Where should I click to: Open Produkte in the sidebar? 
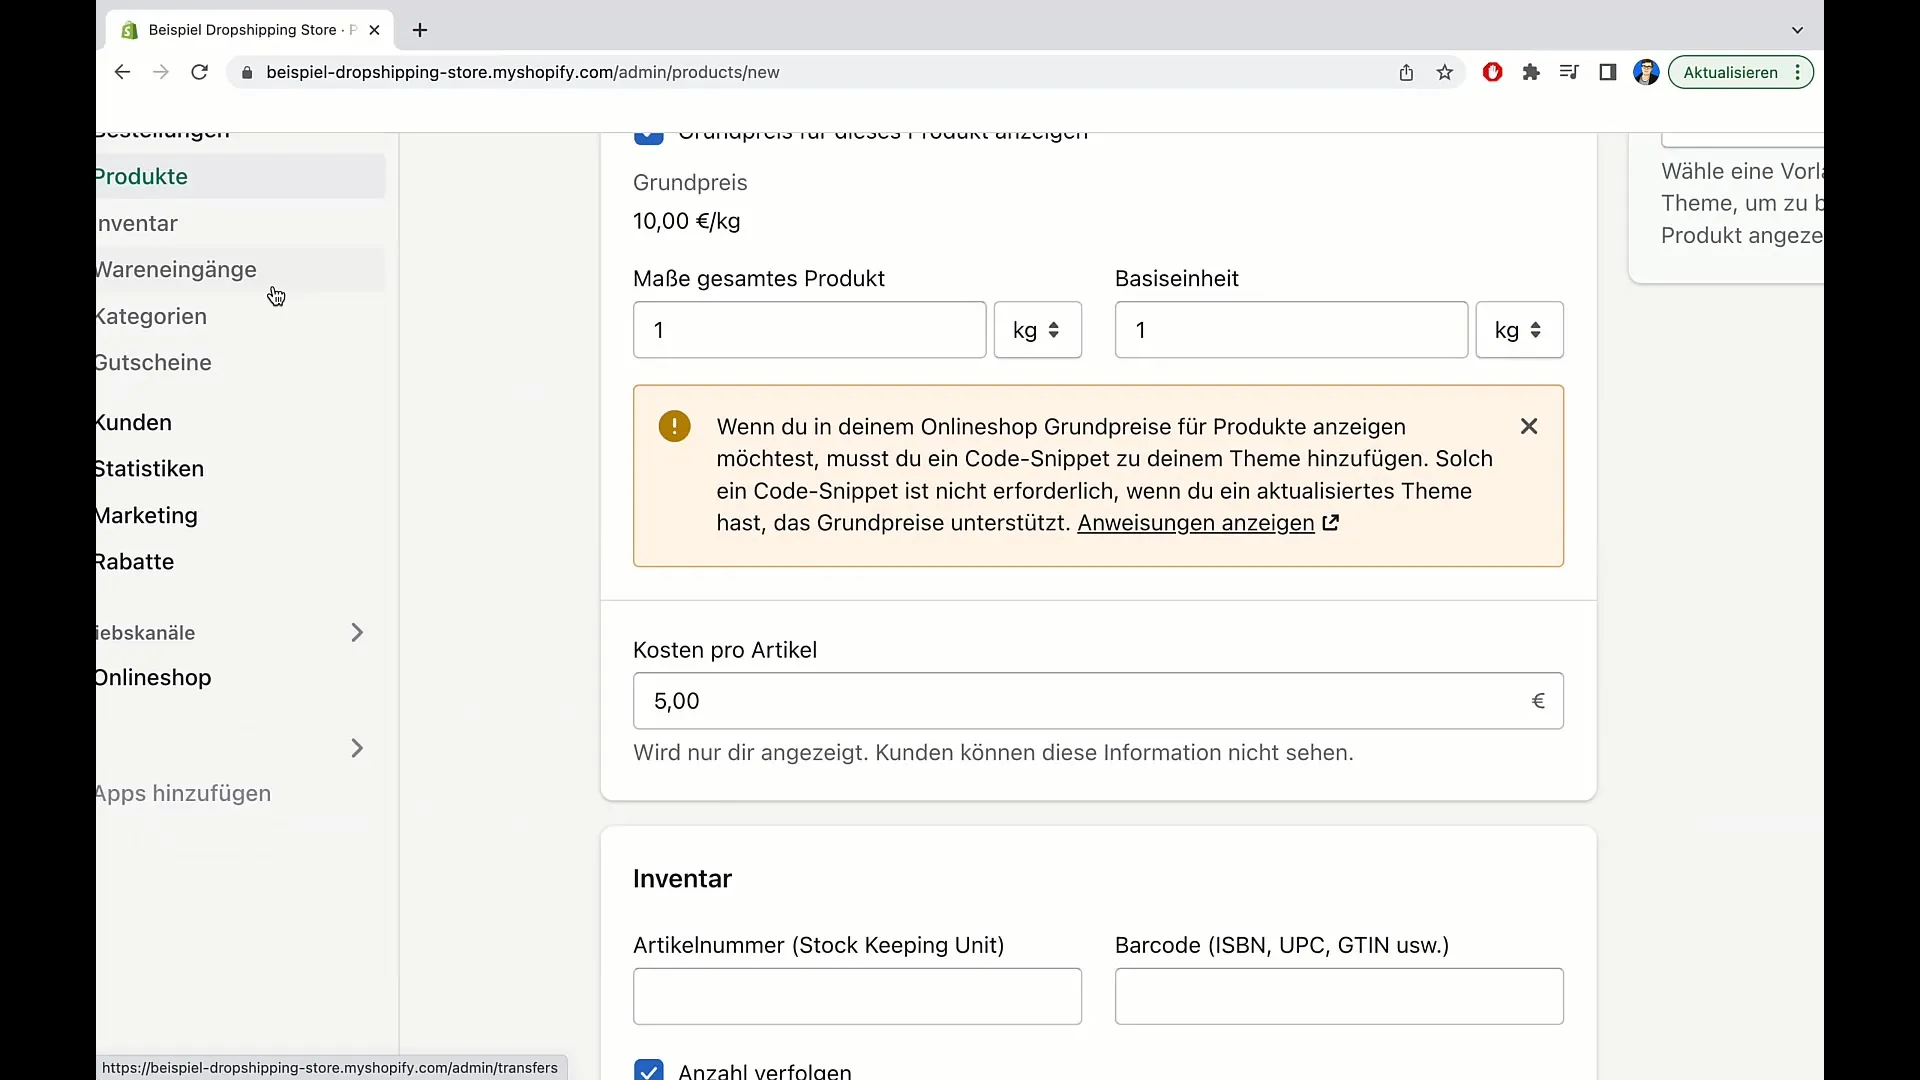pos(240,176)
